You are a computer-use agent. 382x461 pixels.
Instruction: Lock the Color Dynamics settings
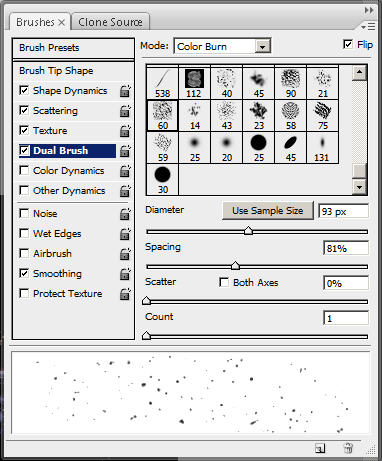125,171
